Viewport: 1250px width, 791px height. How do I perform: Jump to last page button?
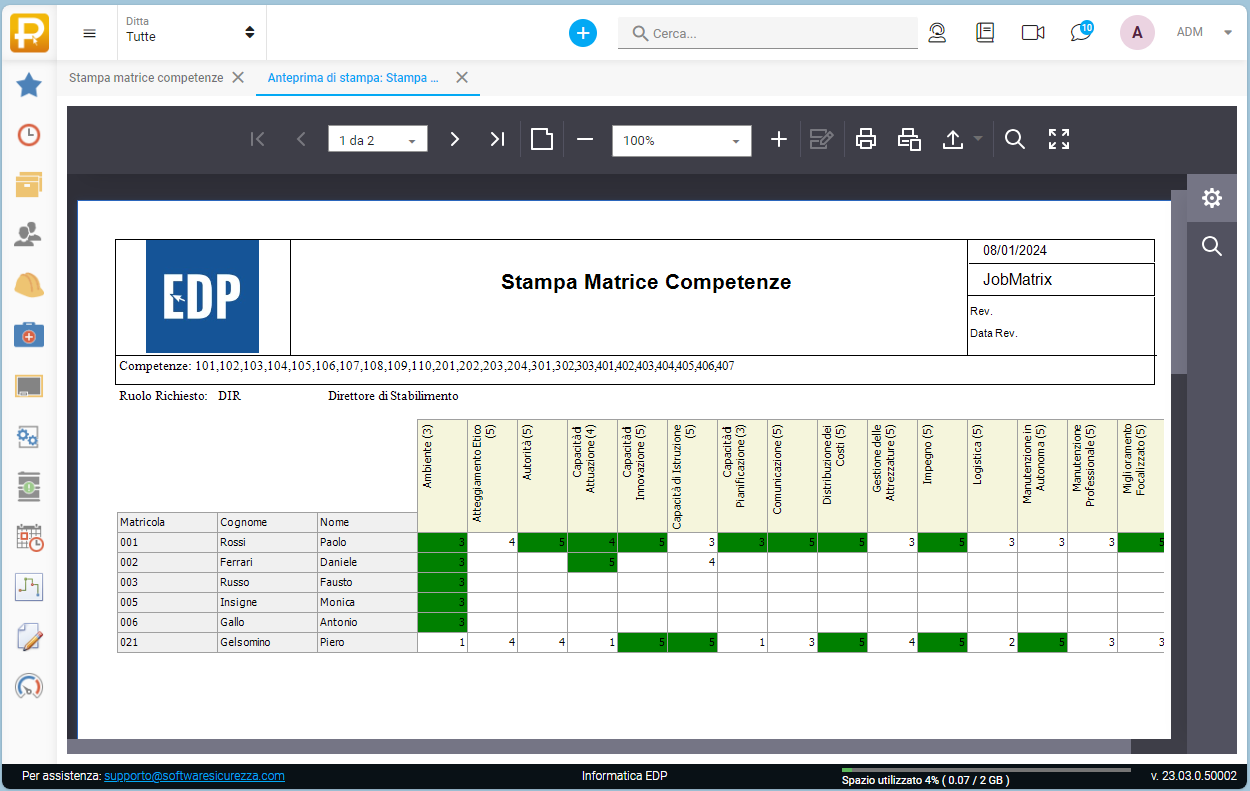coord(497,140)
